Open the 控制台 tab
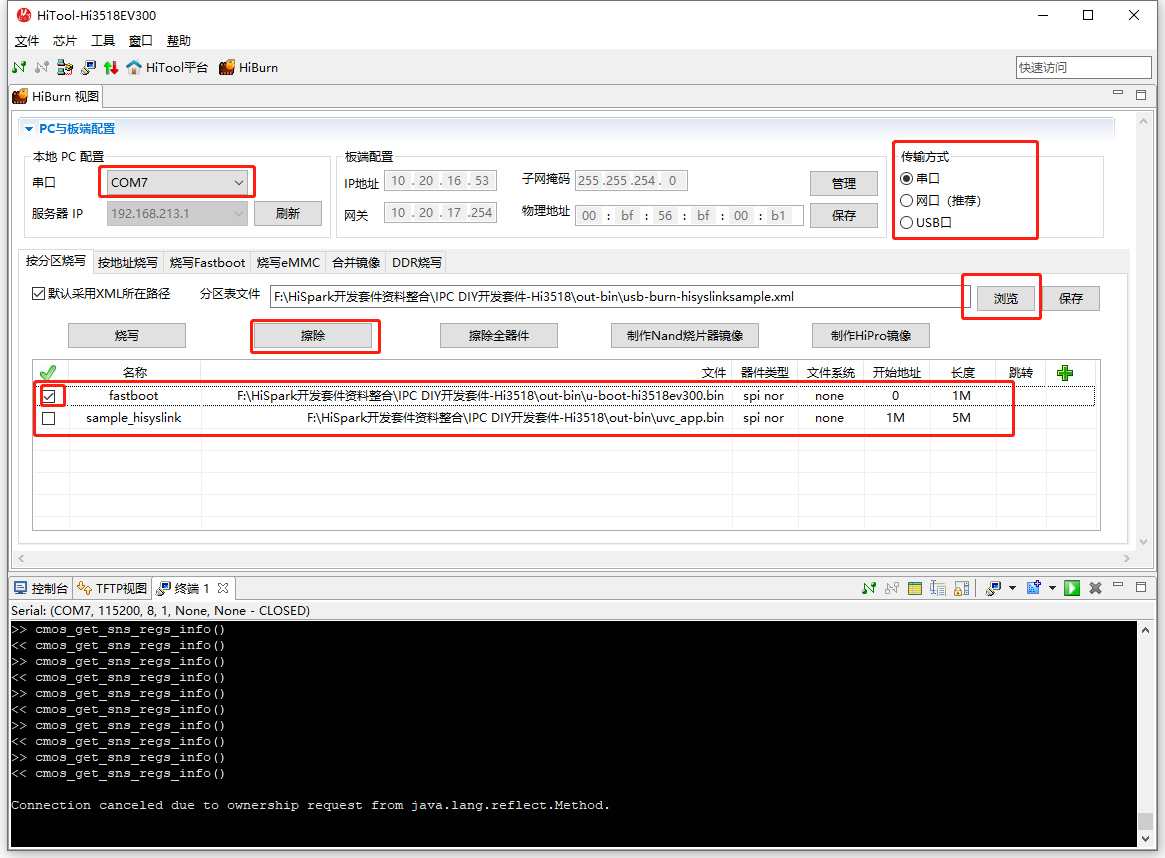1165x858 pixels. (x=42, y=588)
